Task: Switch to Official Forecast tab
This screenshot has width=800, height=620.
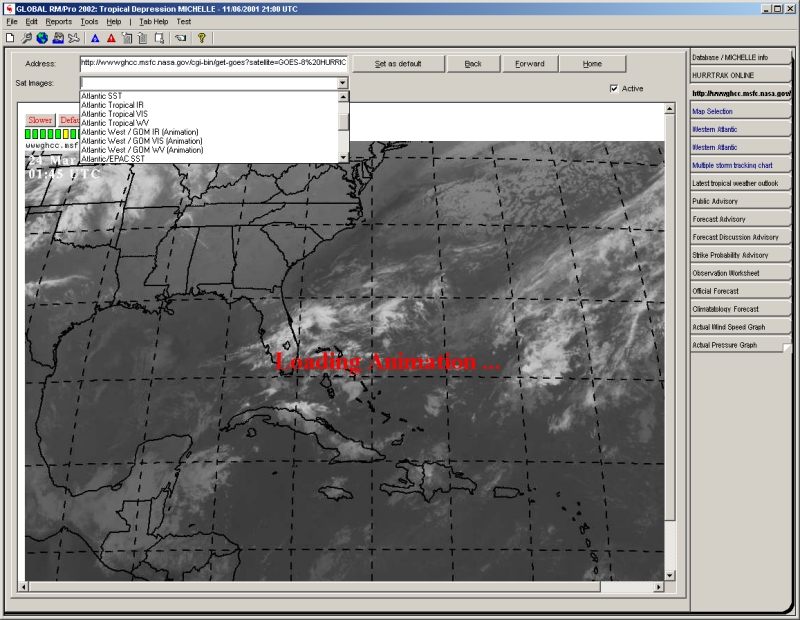Action: 740,291
